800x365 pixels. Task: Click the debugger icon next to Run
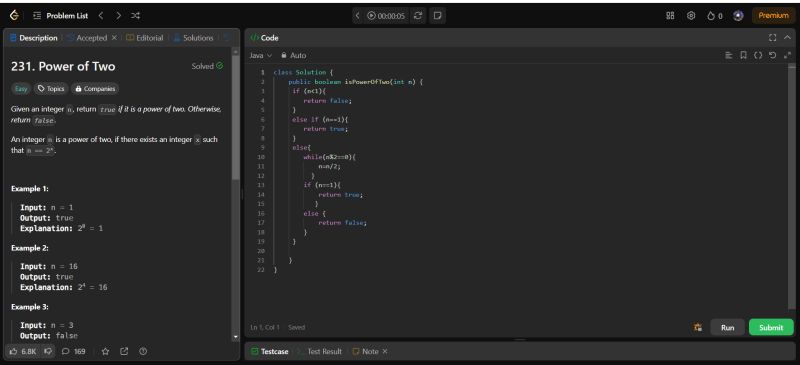point(697,327)
